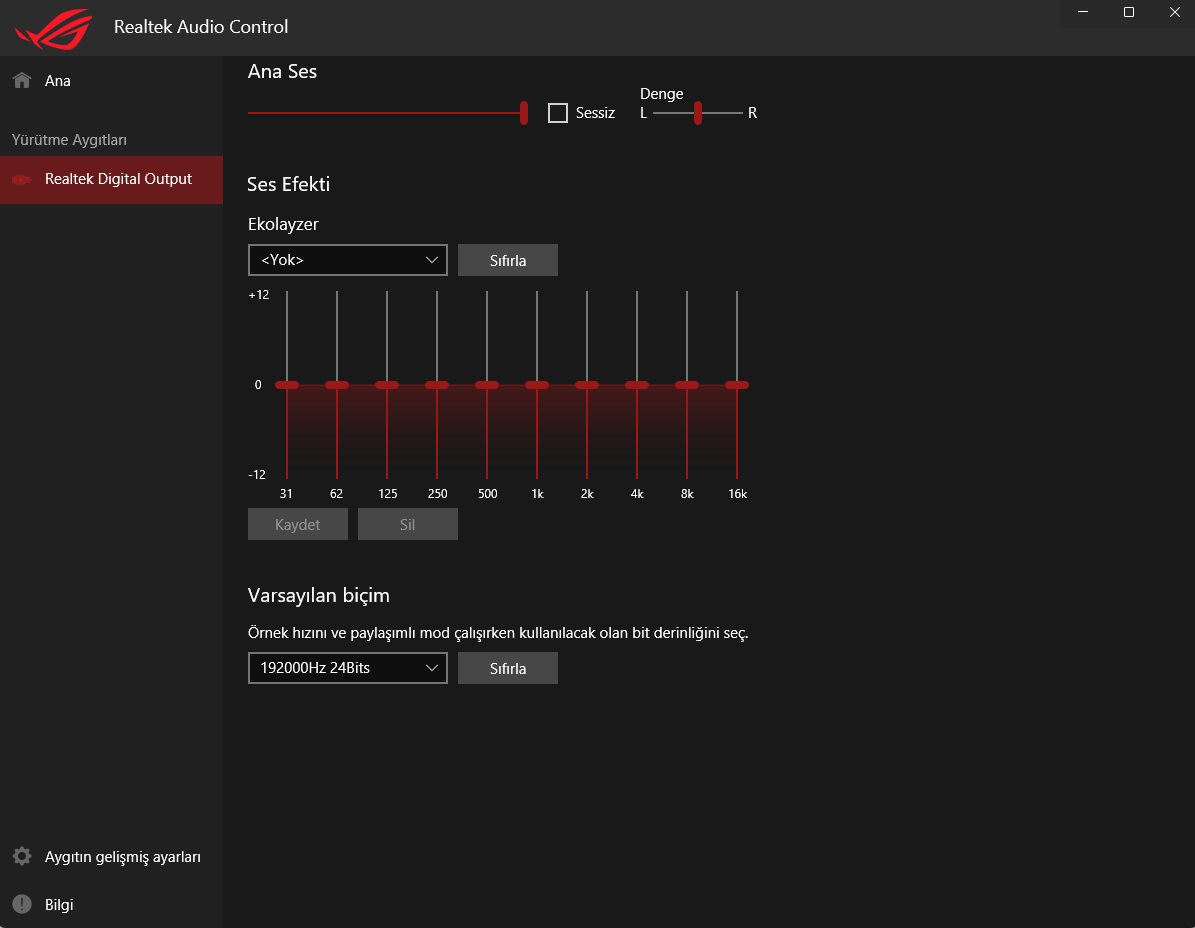Close the Realtek Audio Control window
1195x928 pixels.
1174,12
